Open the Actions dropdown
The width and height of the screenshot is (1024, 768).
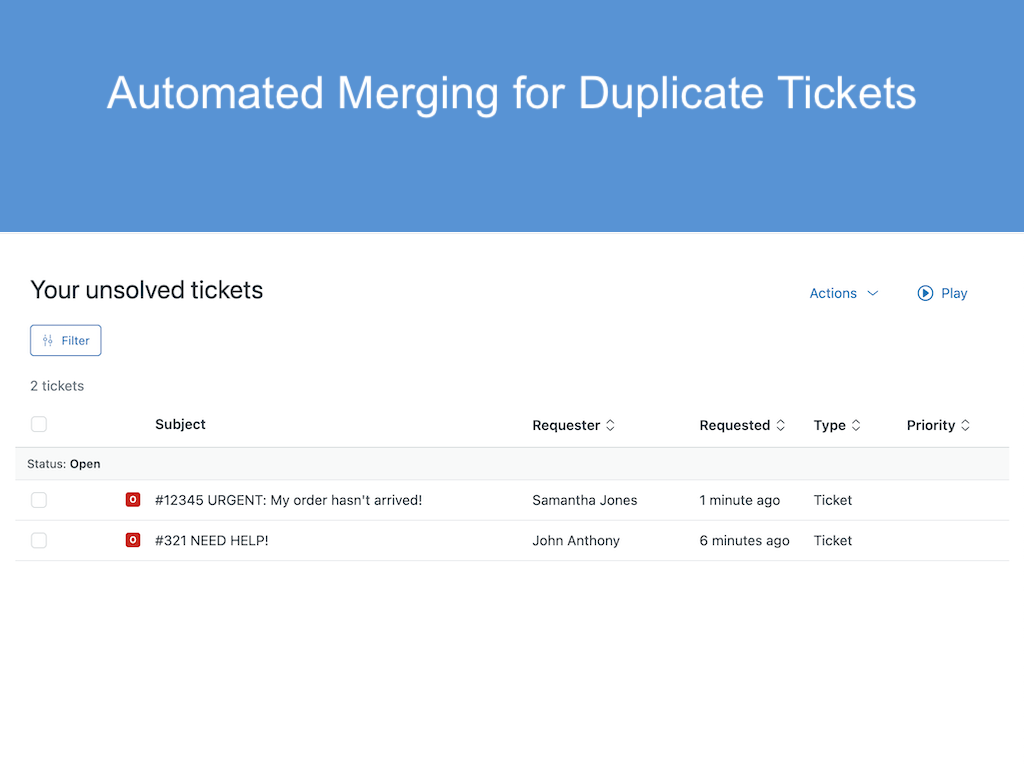tap(834, 293)
